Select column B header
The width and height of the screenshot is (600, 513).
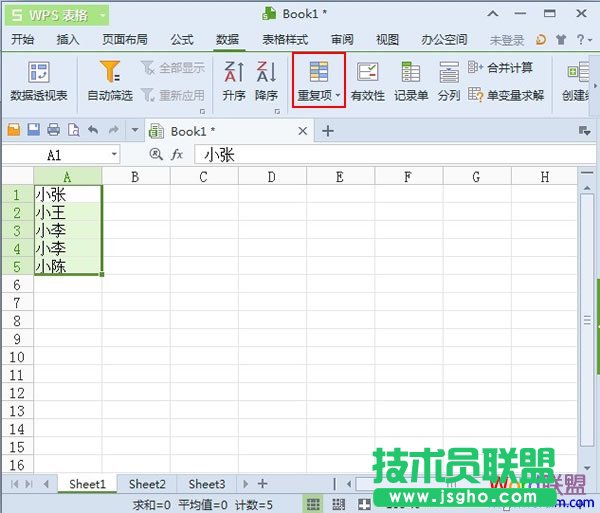pos(135,177)
